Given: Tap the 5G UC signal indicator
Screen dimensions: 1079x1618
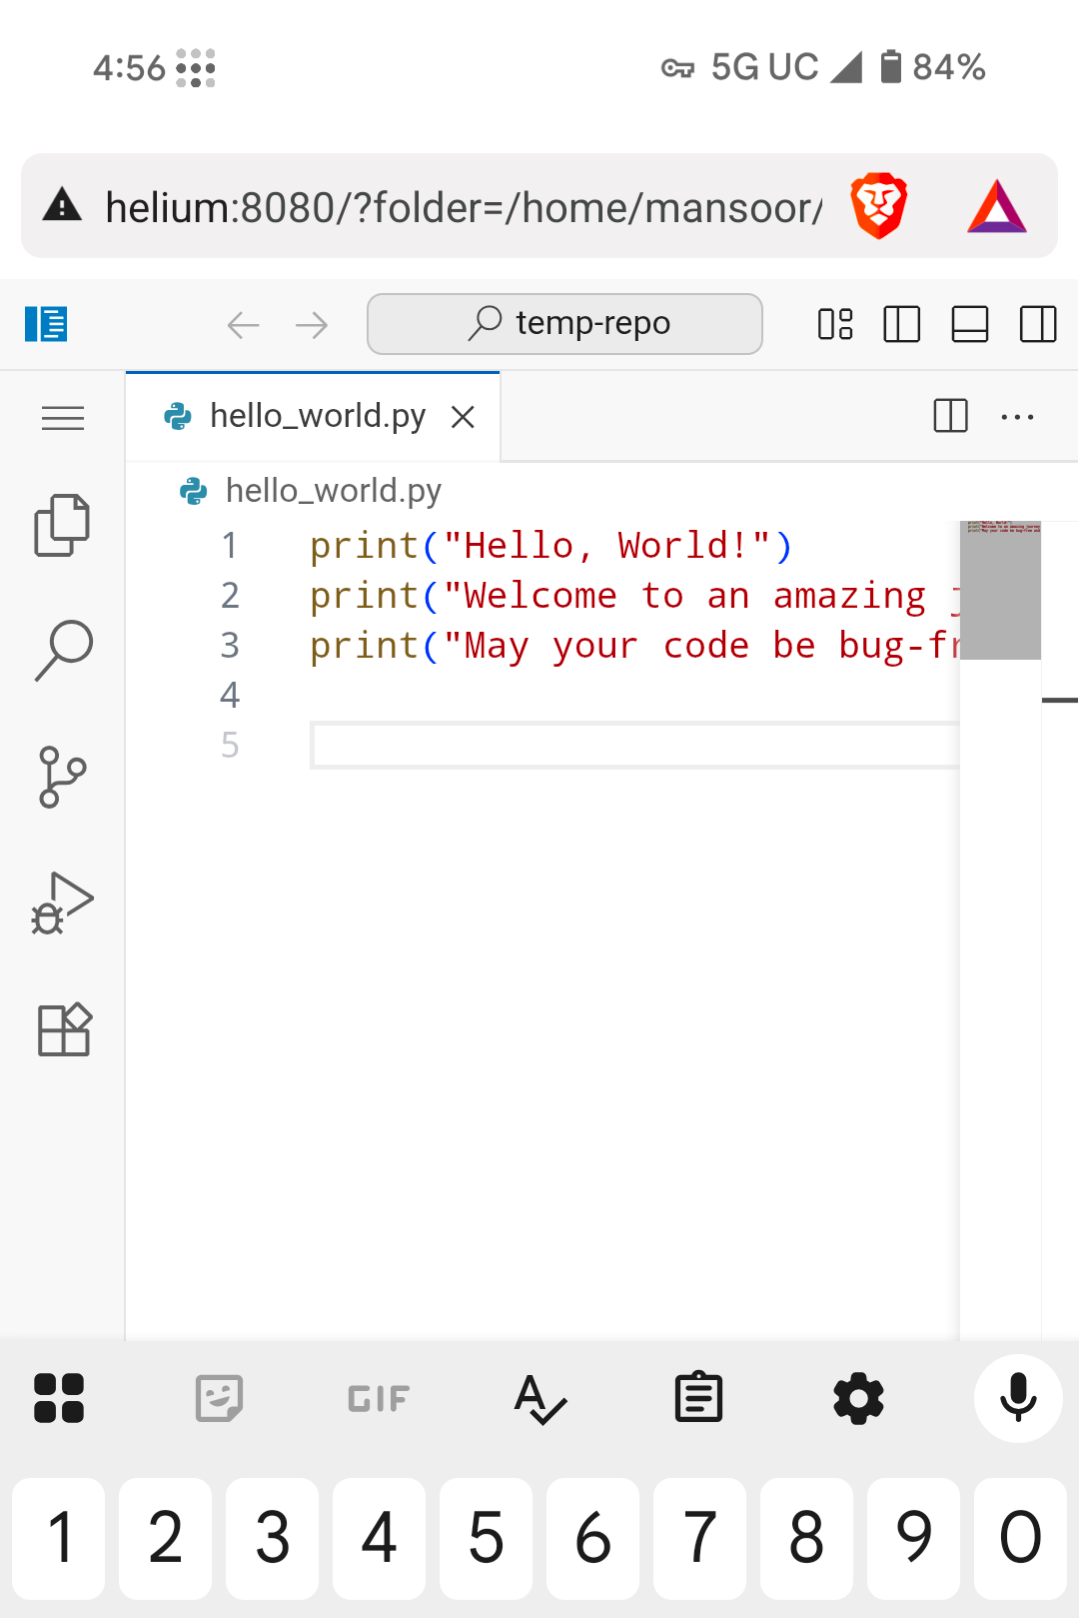Looking at the screenshot, I should pos(786,67).
